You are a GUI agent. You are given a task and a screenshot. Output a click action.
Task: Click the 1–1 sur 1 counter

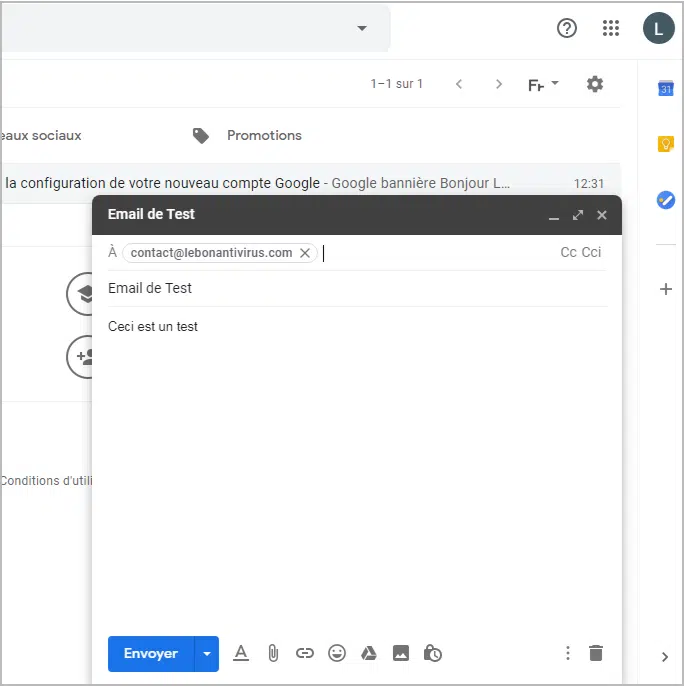[x=396, y=84]
